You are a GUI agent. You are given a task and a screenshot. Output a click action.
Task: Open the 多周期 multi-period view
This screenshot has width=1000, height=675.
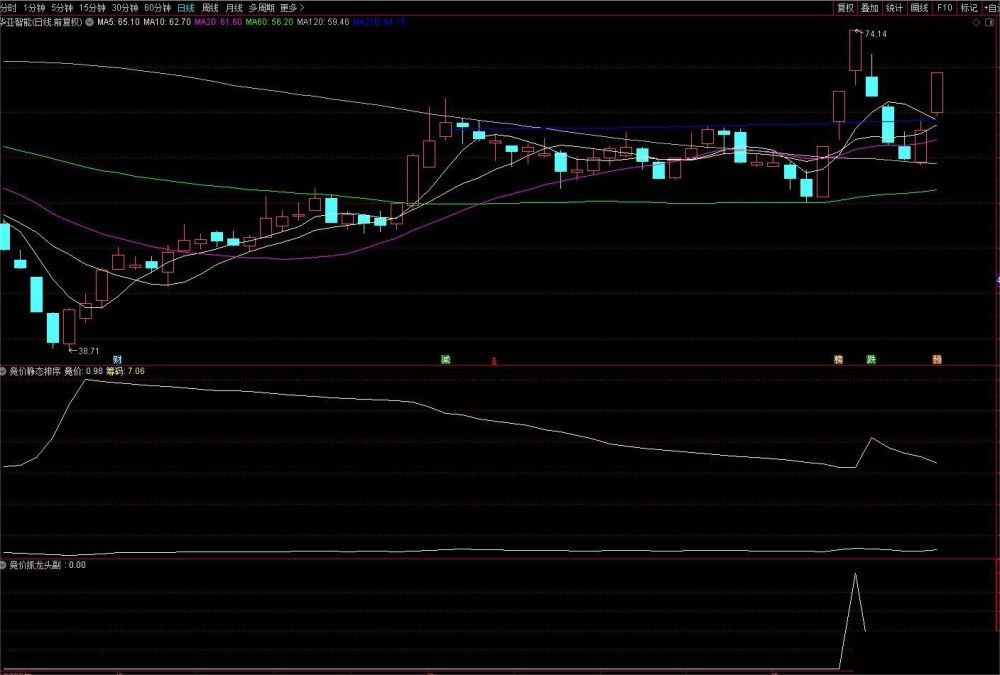261,8
